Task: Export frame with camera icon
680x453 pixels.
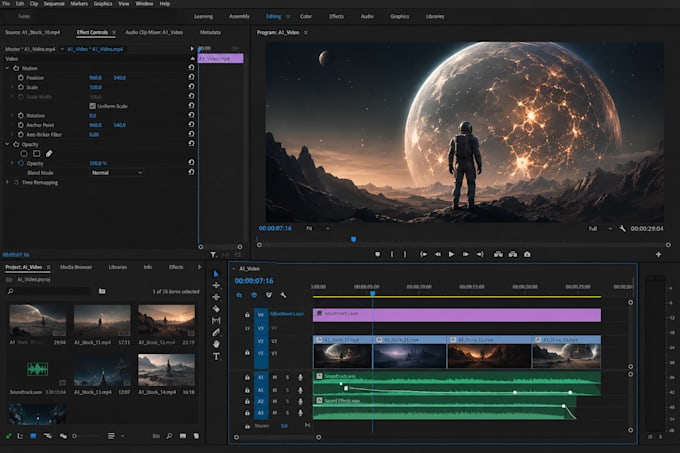Action: point(527,254)
